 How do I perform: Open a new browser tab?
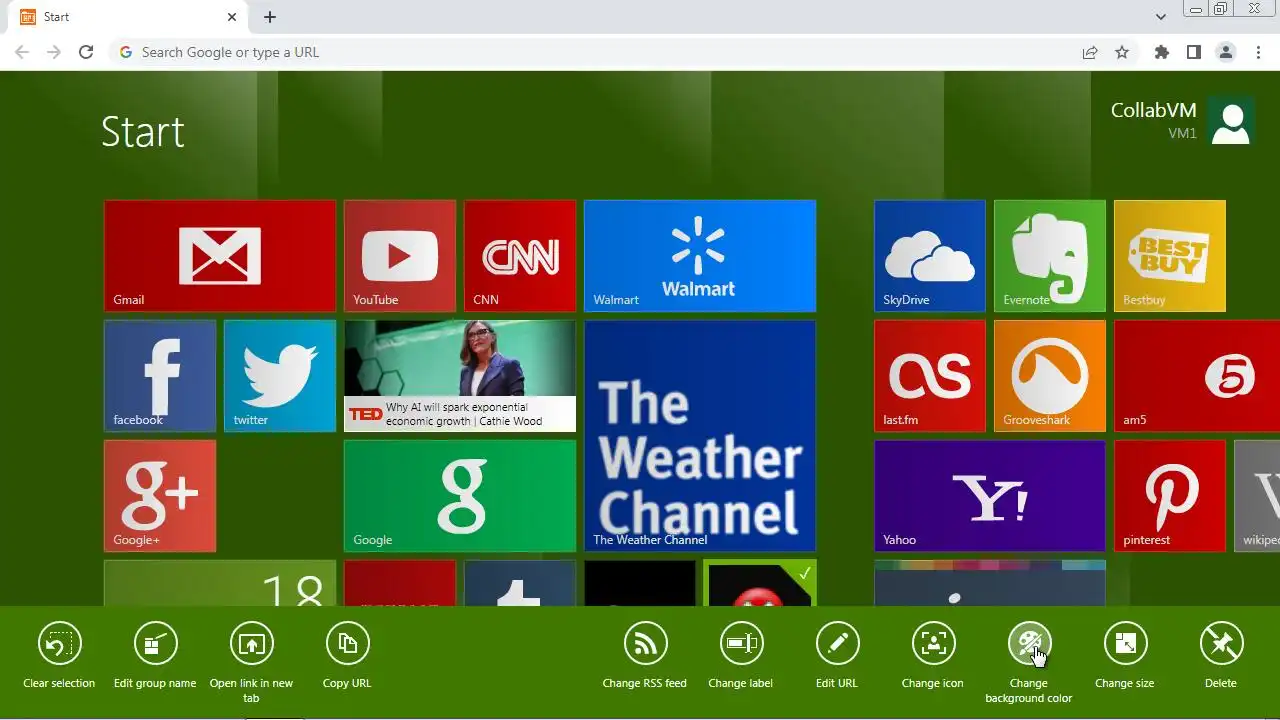270,17
